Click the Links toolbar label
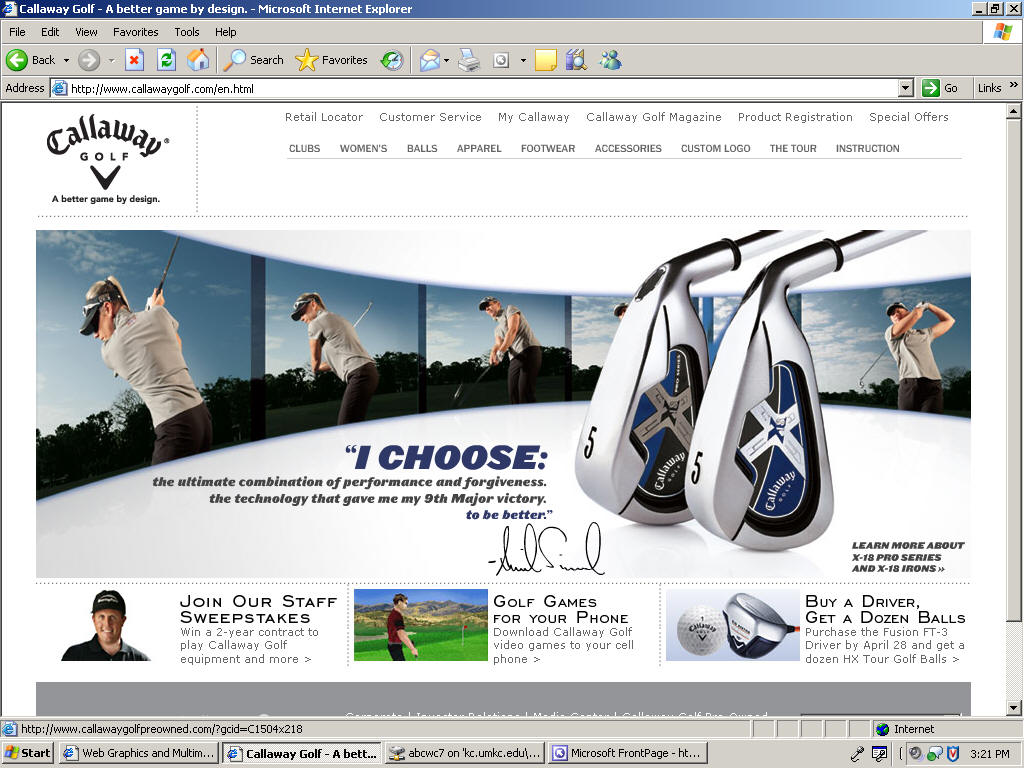Screen dimensions: 1024x768 tap(989, 88)
